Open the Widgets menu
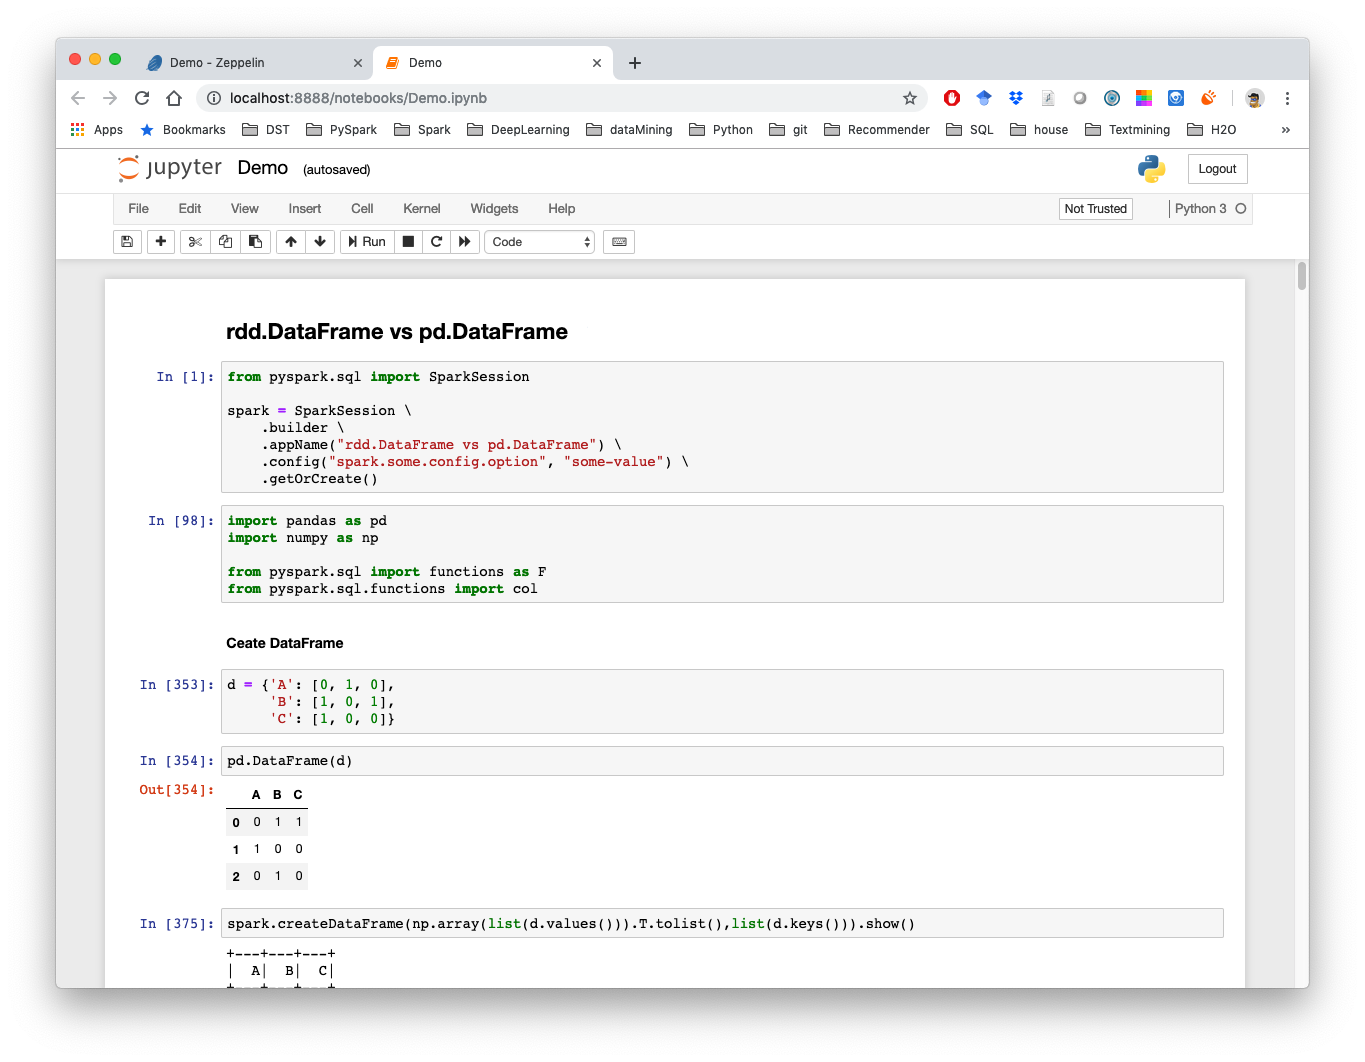Screen dimensions: 1365x1062 tap(494, 209)
